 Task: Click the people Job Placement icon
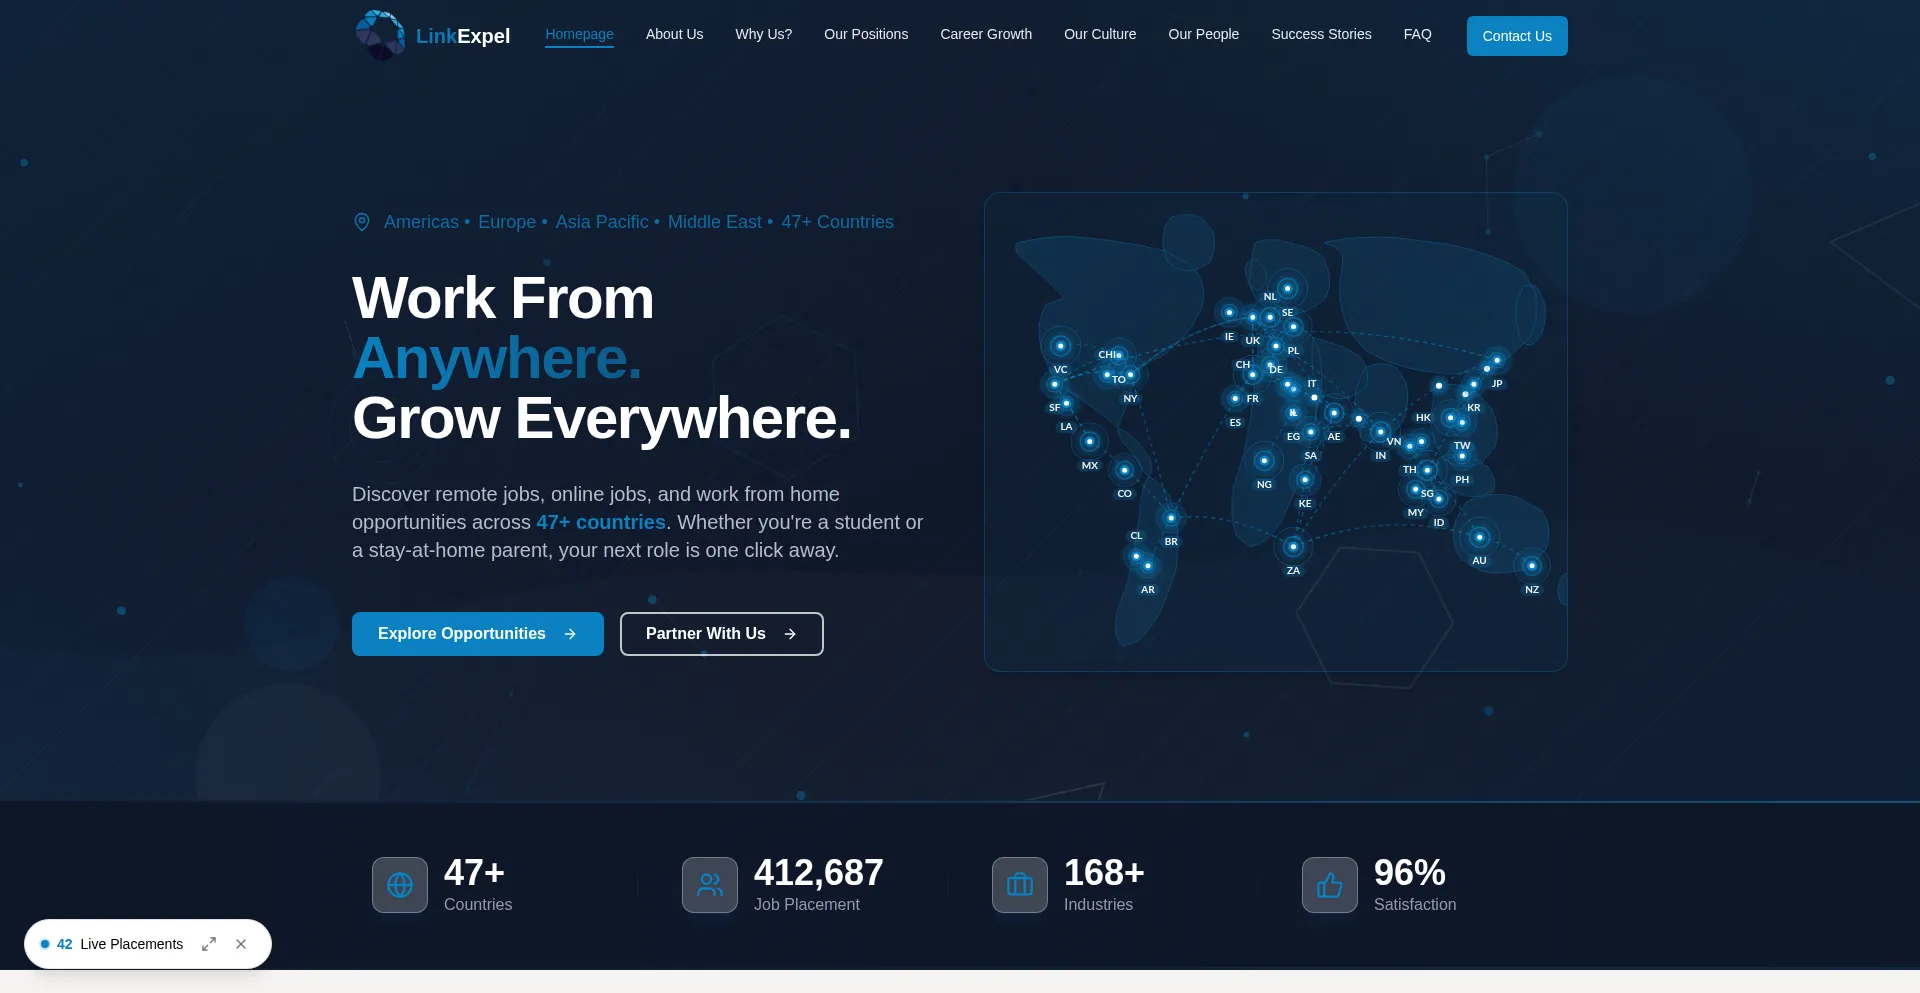click(710, 885)
